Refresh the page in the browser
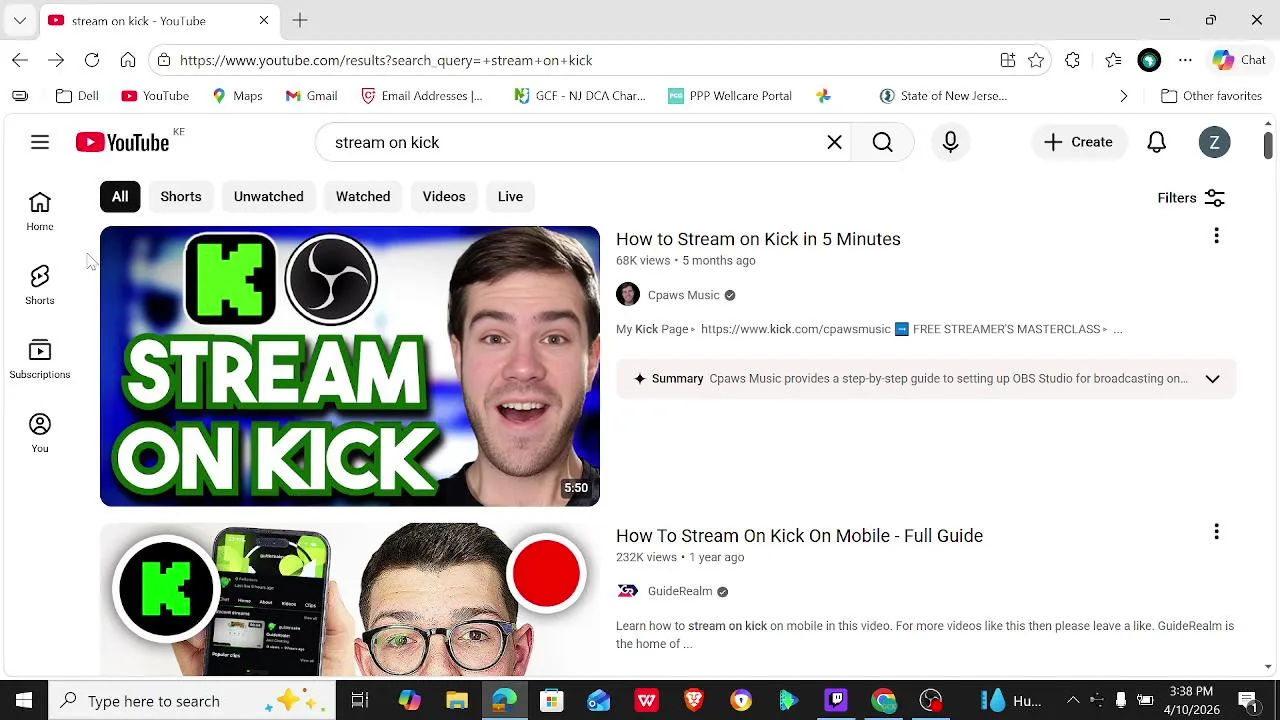 92,60
